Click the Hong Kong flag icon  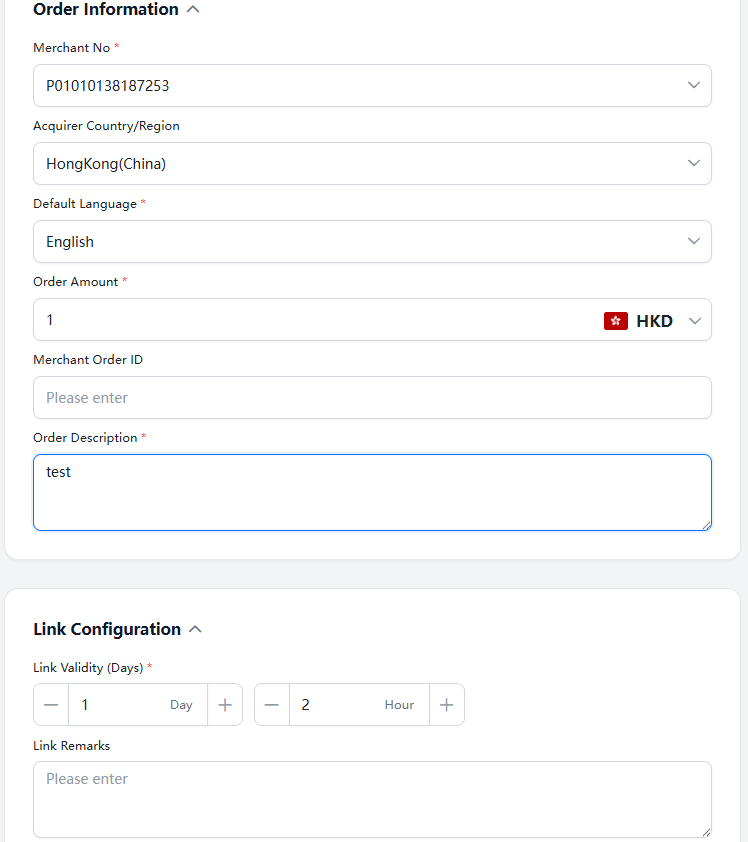615,321
